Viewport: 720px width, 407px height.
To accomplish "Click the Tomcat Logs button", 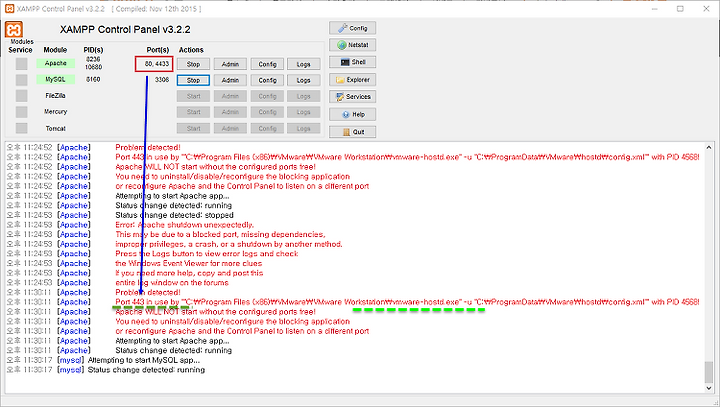I will tap(304, 129).
